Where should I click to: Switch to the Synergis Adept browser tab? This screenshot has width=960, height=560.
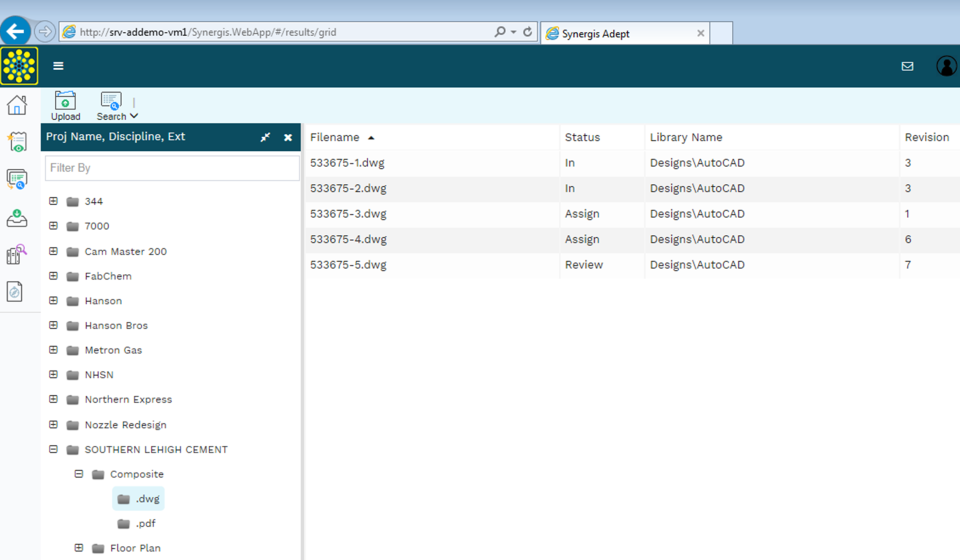[624, 33]
